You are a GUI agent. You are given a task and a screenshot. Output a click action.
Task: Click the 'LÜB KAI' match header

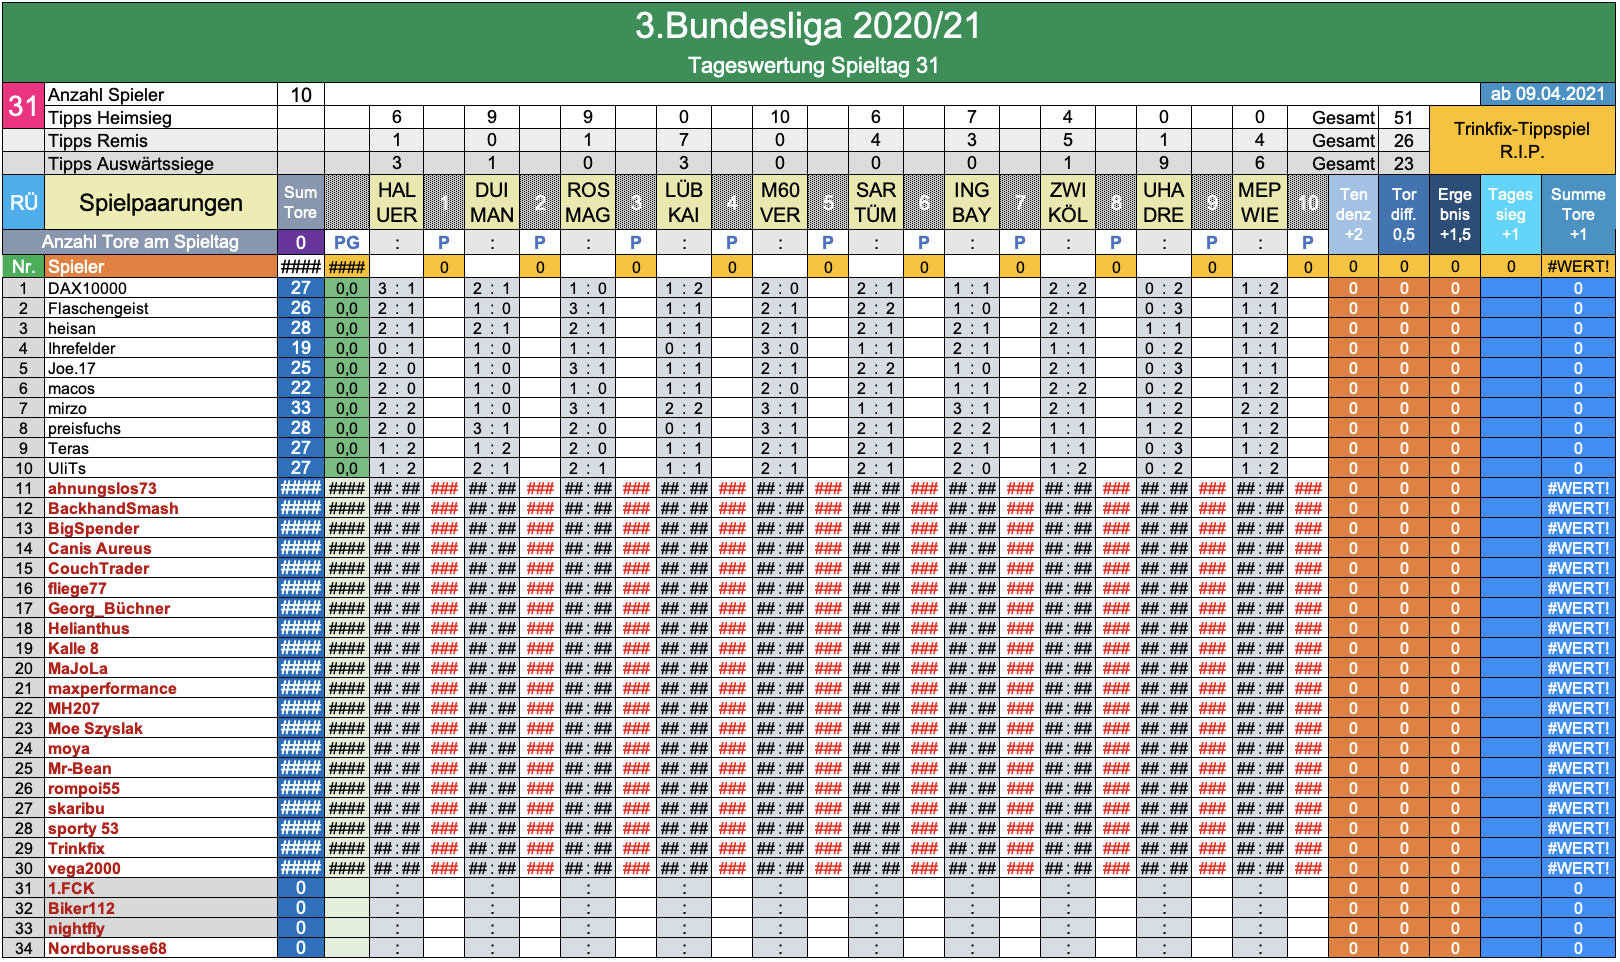click(684, 203)
